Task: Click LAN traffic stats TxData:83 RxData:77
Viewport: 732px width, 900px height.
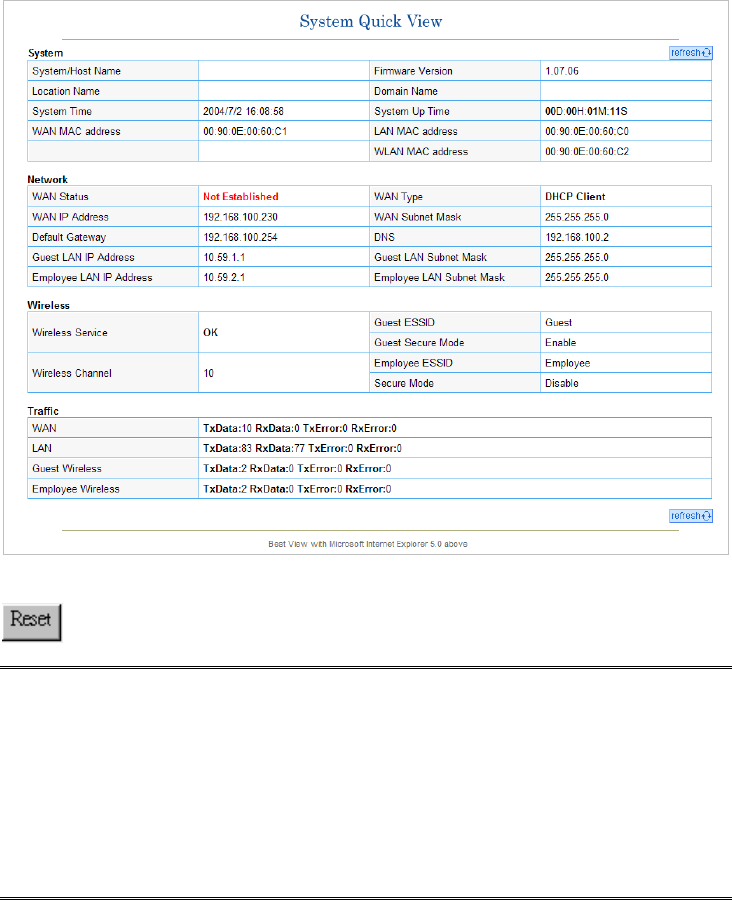Action: tap(303, 448)
